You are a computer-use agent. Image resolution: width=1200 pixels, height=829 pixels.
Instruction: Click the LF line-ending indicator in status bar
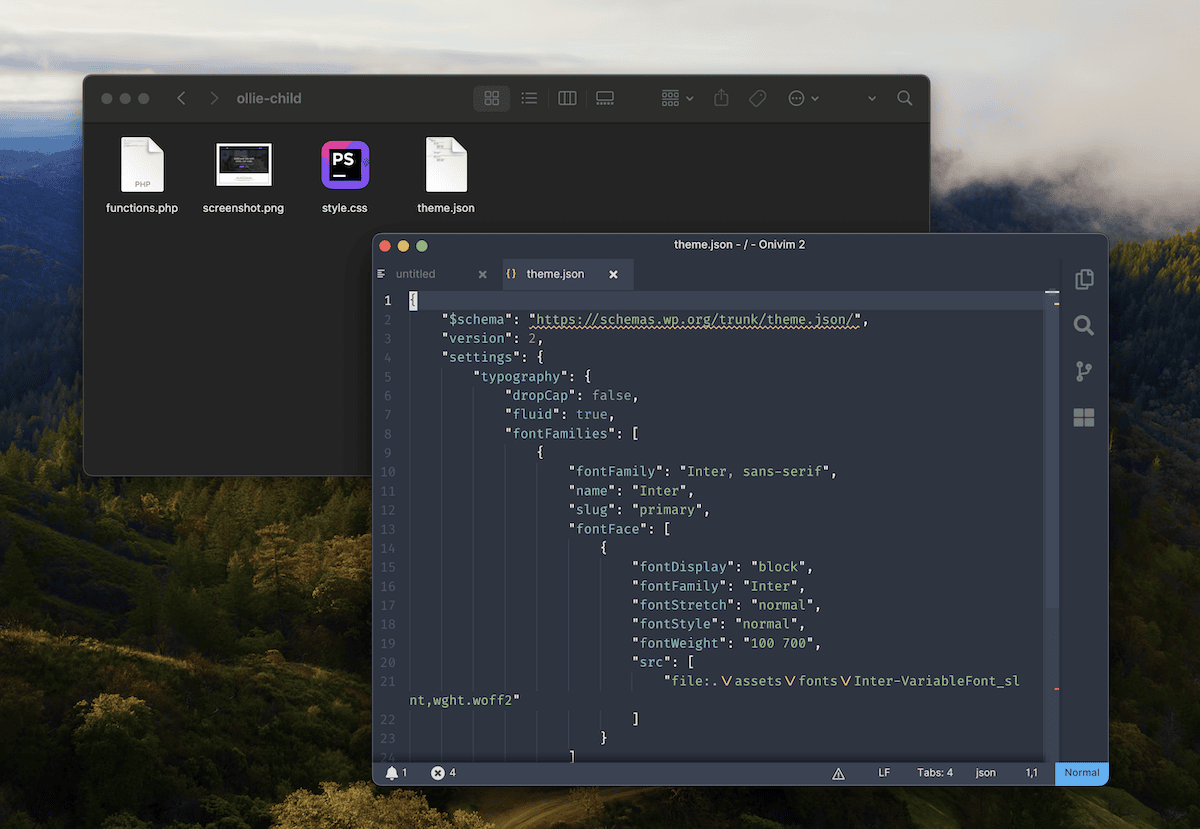884,772
